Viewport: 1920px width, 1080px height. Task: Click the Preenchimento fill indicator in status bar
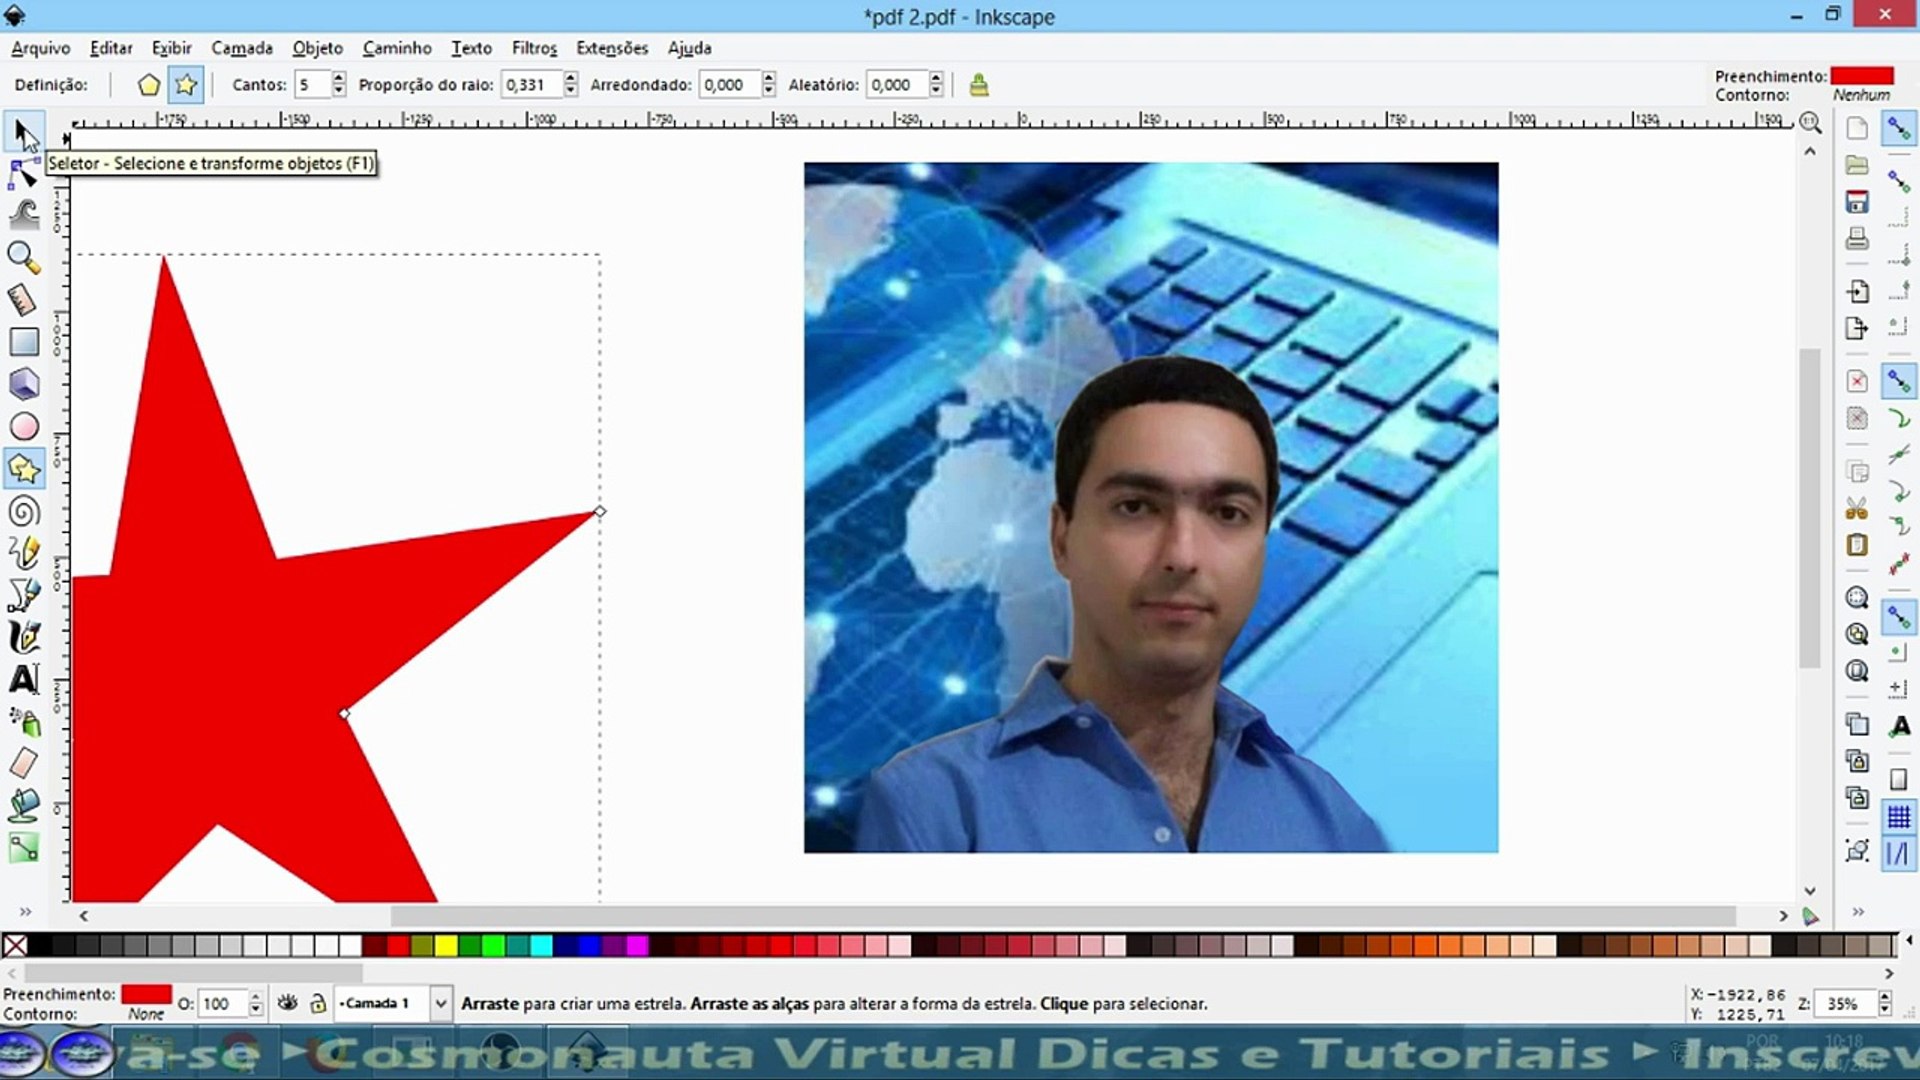tap(146, 994)
